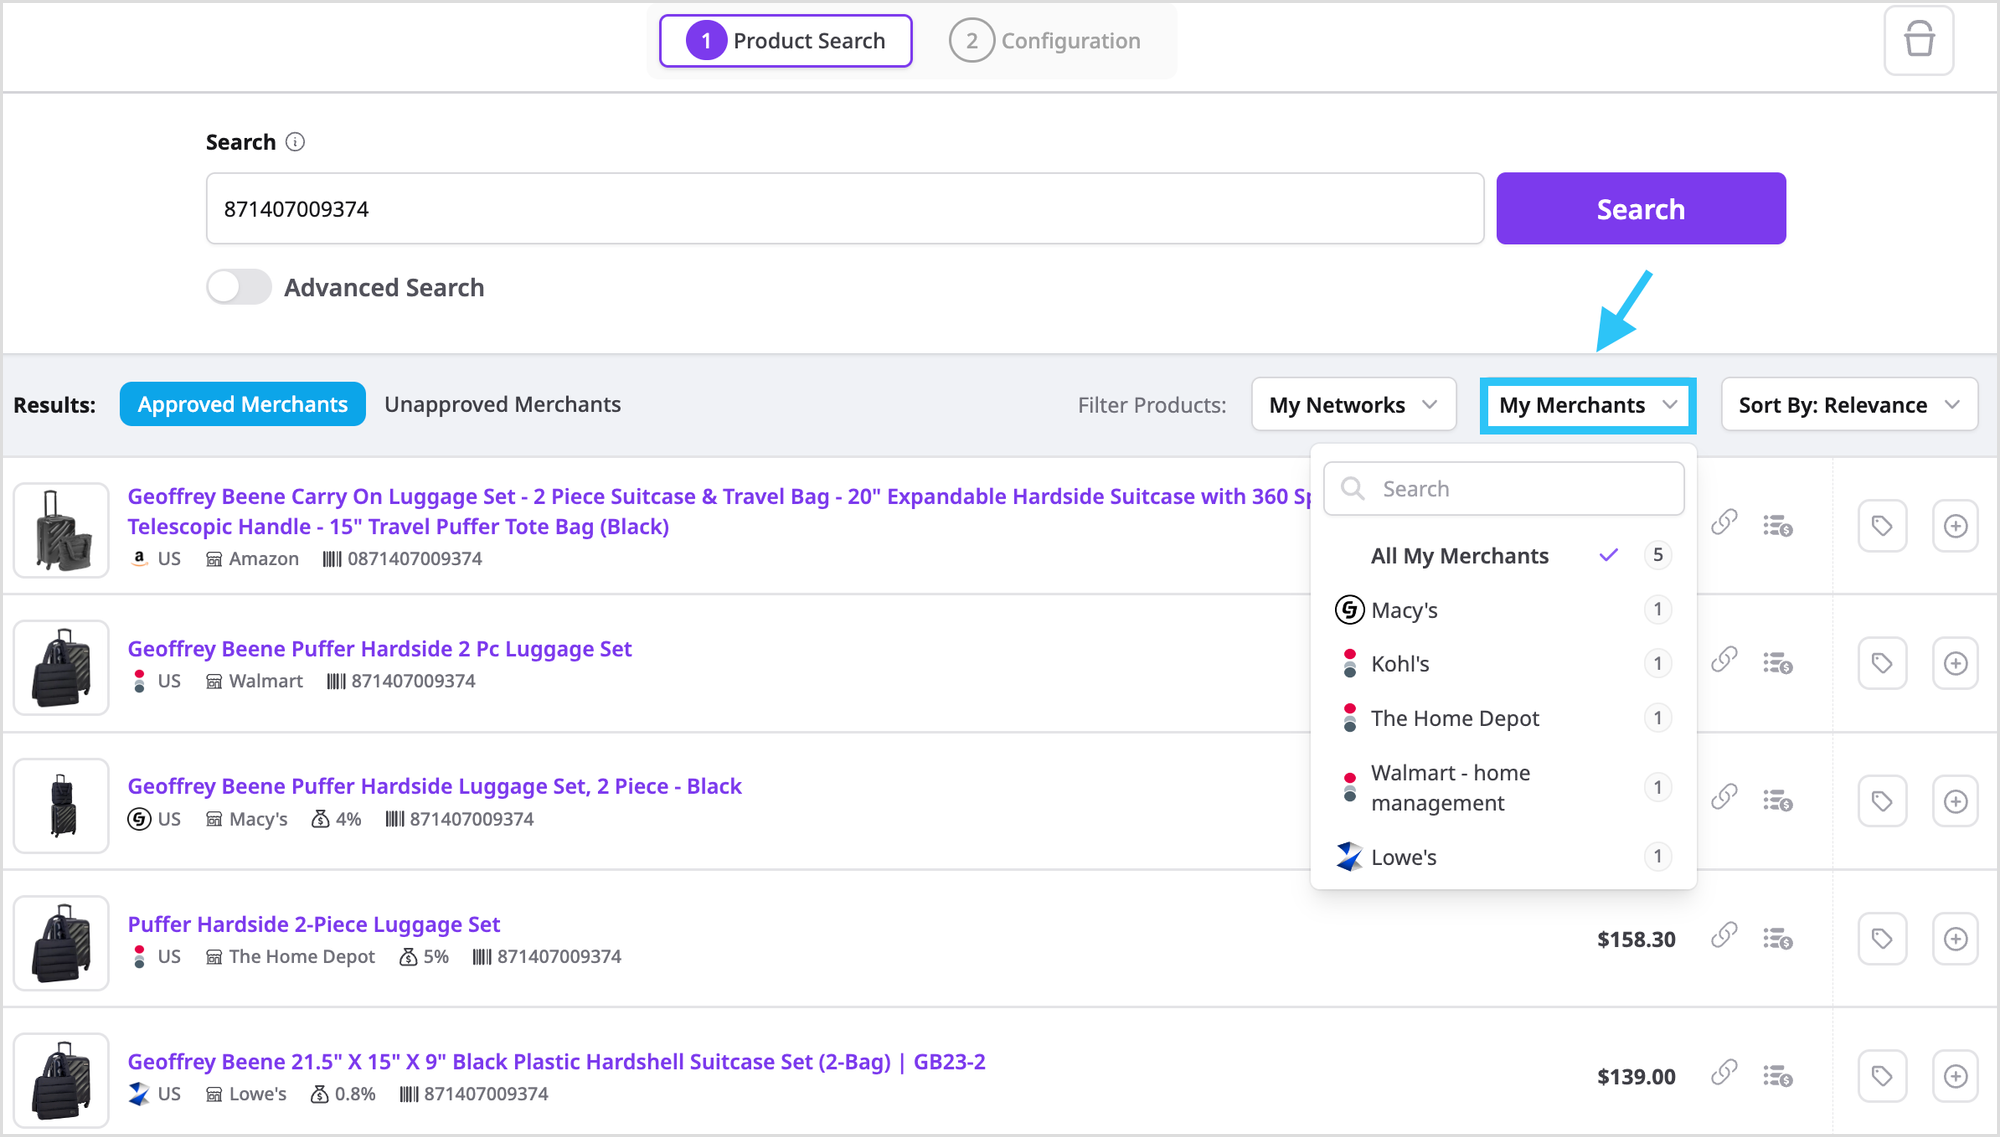2000x1137 pixels.
Task: Open Lowe's product thumbnail image
Action: click(x=61, y=1080)
